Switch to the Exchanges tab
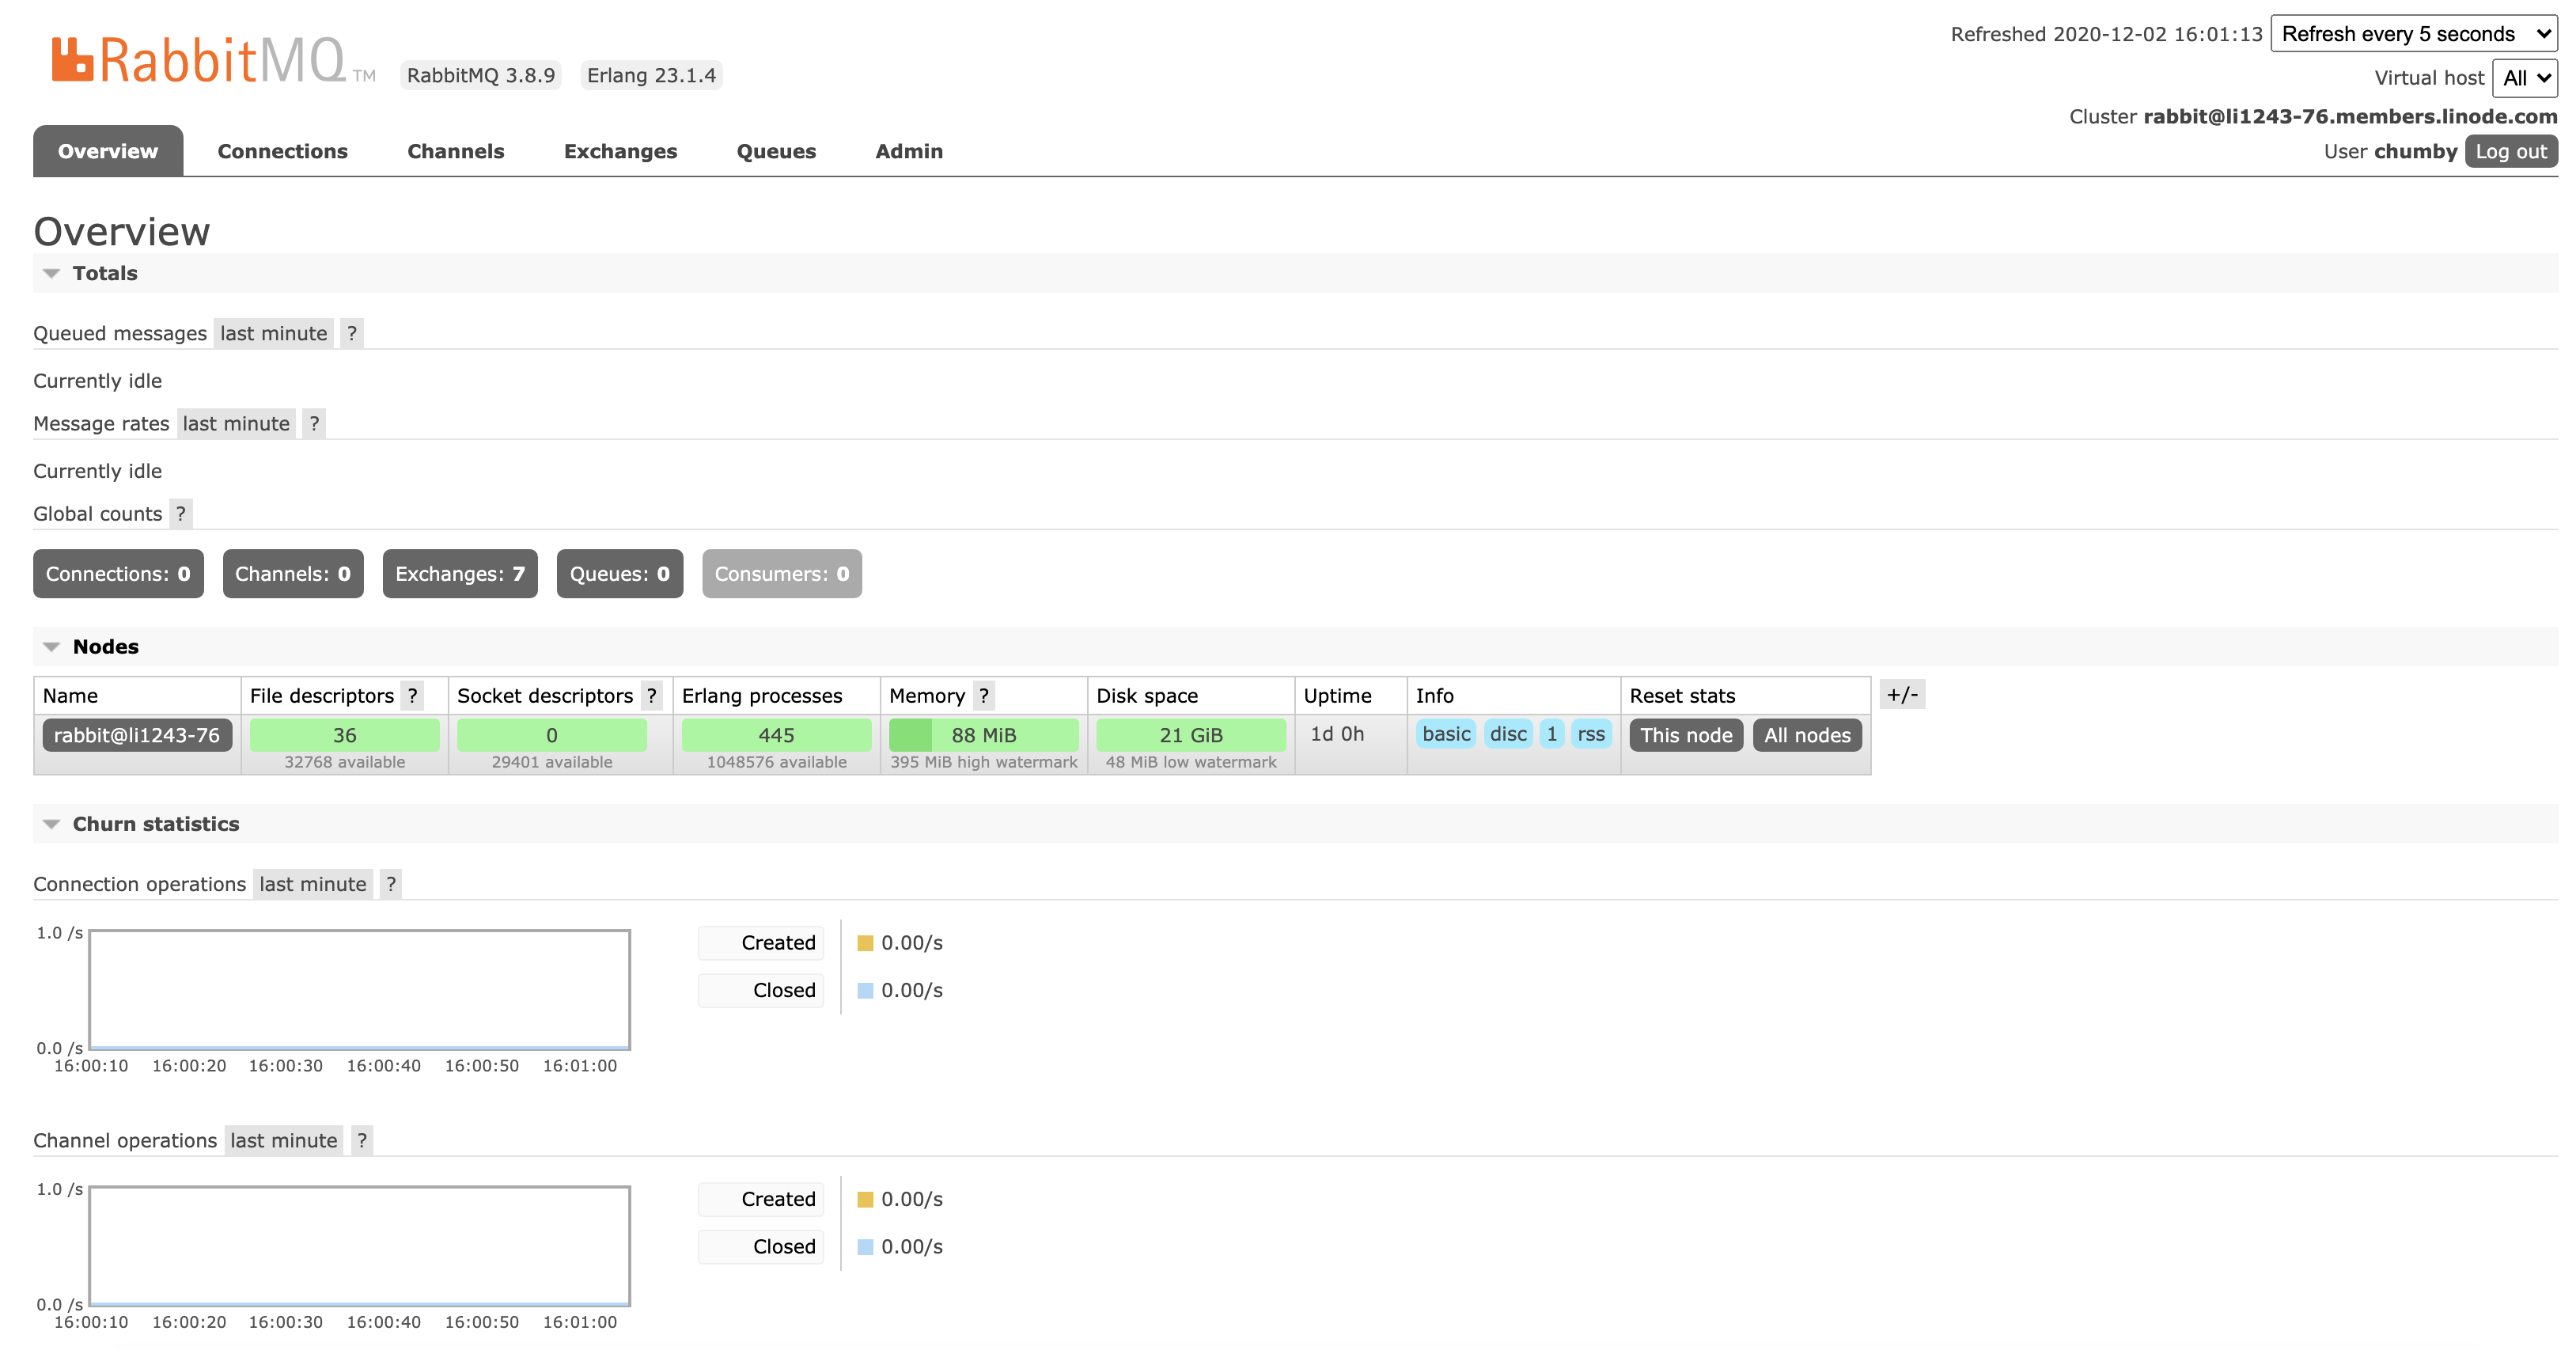The height and width of the screenshot is (1350, 2576). click(x=620, y=151)
